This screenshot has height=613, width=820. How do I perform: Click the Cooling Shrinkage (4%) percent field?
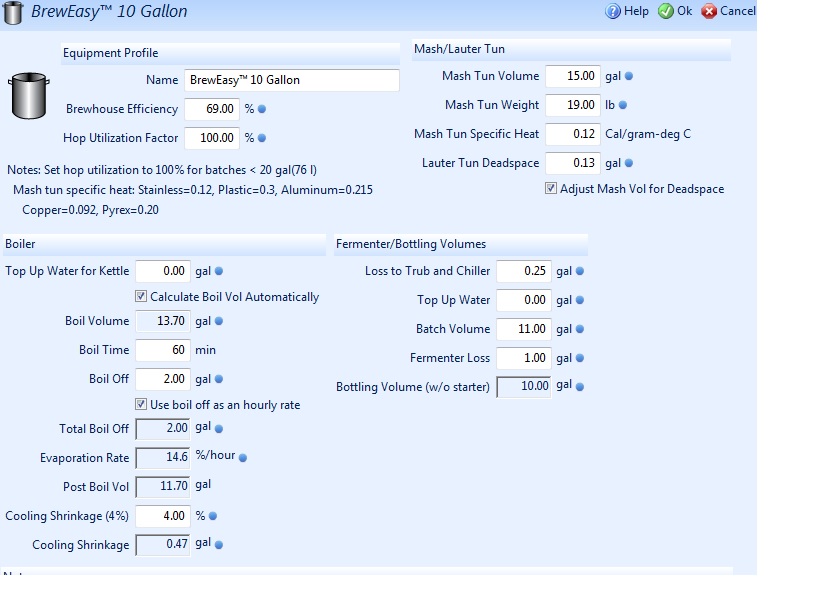163,516
